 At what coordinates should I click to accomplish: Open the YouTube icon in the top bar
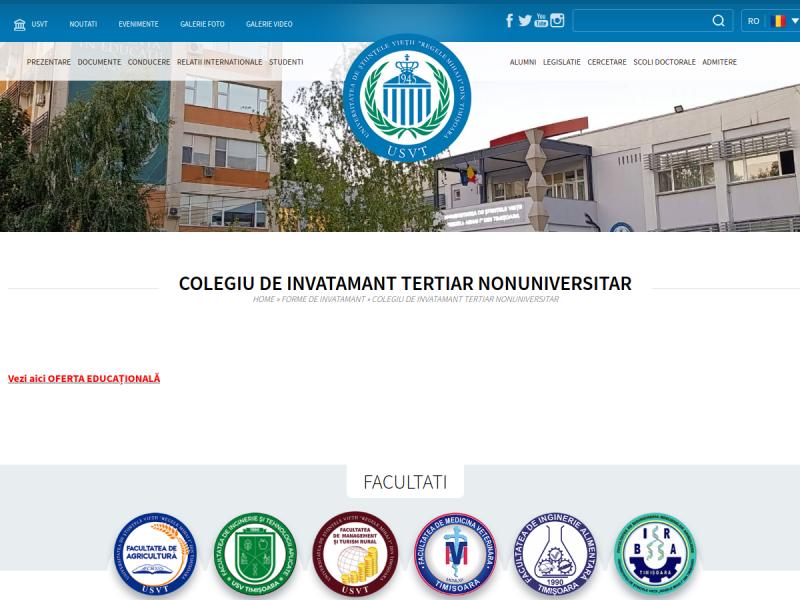pyautogui.click(x=541, y=18)
